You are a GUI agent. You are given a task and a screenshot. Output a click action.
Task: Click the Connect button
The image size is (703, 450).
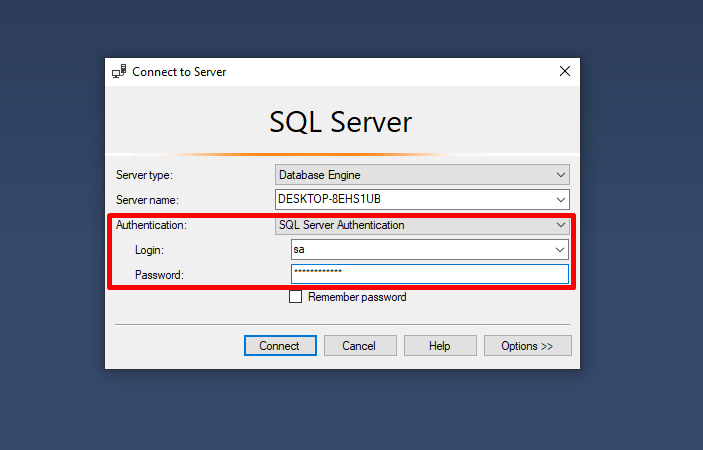pos(280,346)
